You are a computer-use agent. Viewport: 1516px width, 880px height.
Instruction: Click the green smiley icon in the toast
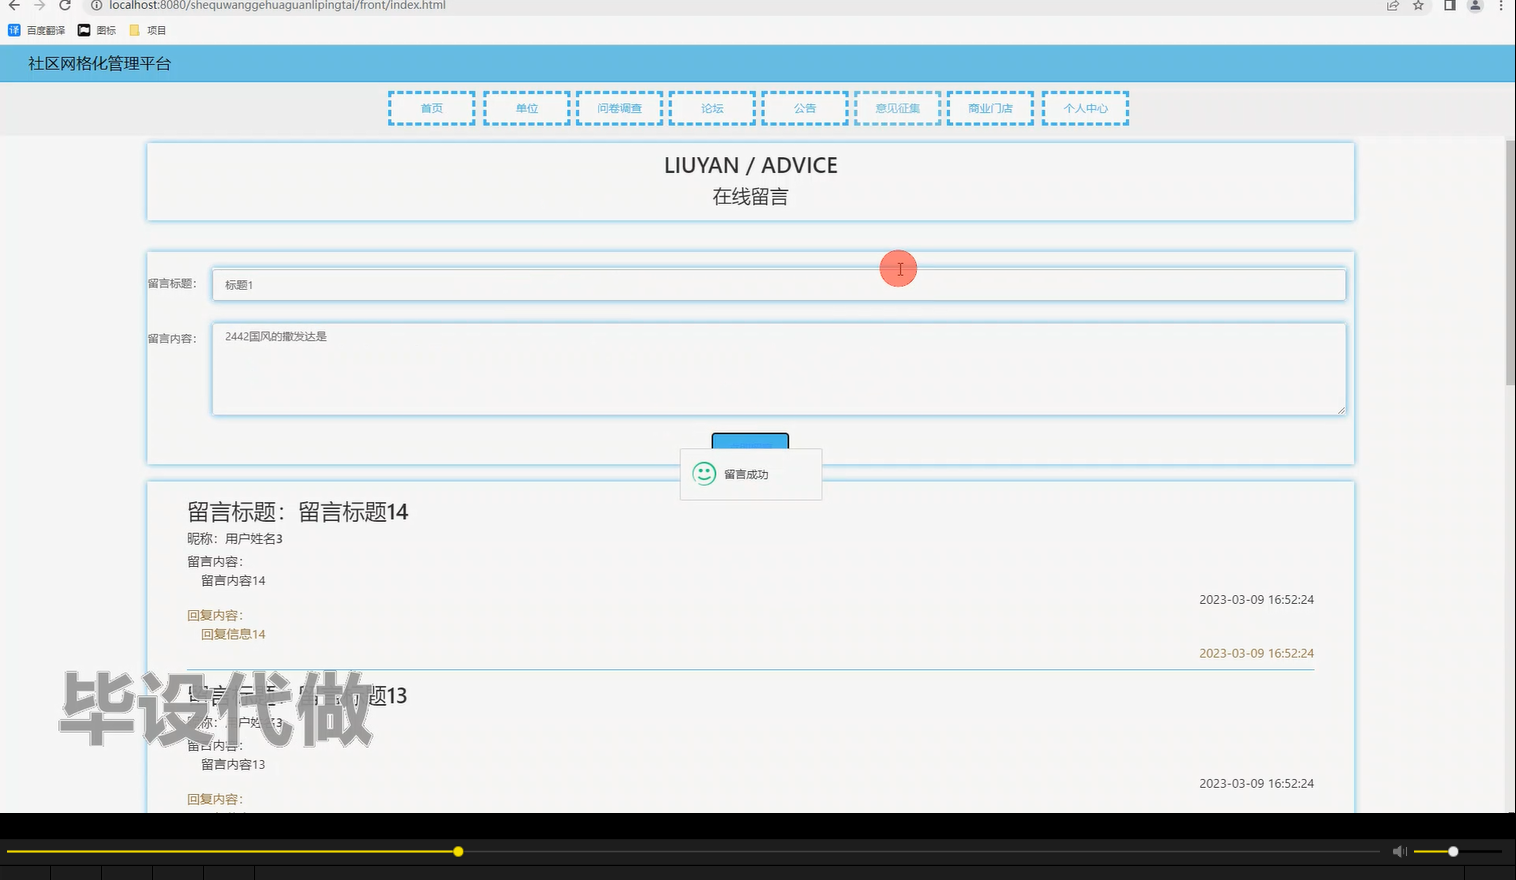(x=704, y=474)
